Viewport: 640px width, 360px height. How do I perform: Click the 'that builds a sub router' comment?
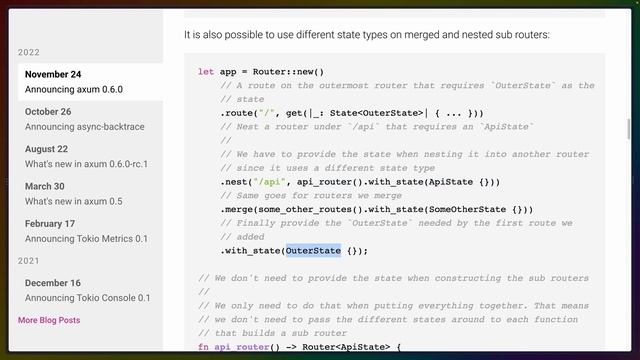[272, 333]
